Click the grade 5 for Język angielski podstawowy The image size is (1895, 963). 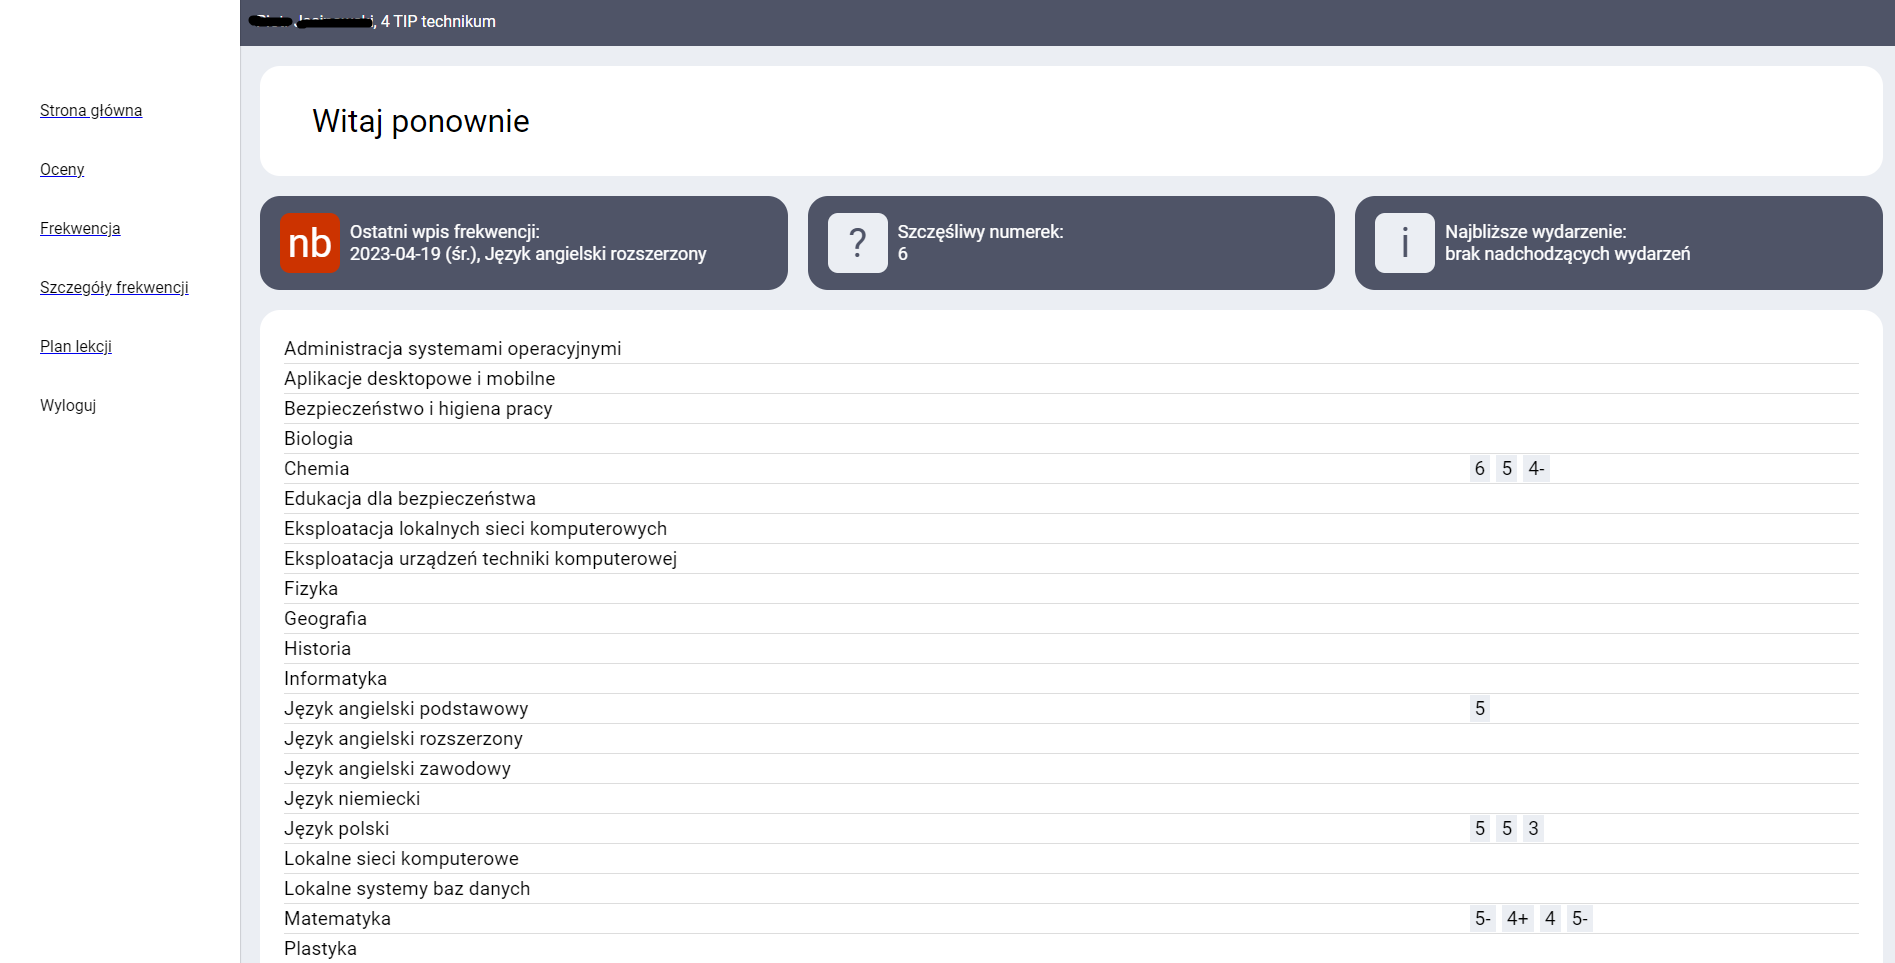(1481, 708)
